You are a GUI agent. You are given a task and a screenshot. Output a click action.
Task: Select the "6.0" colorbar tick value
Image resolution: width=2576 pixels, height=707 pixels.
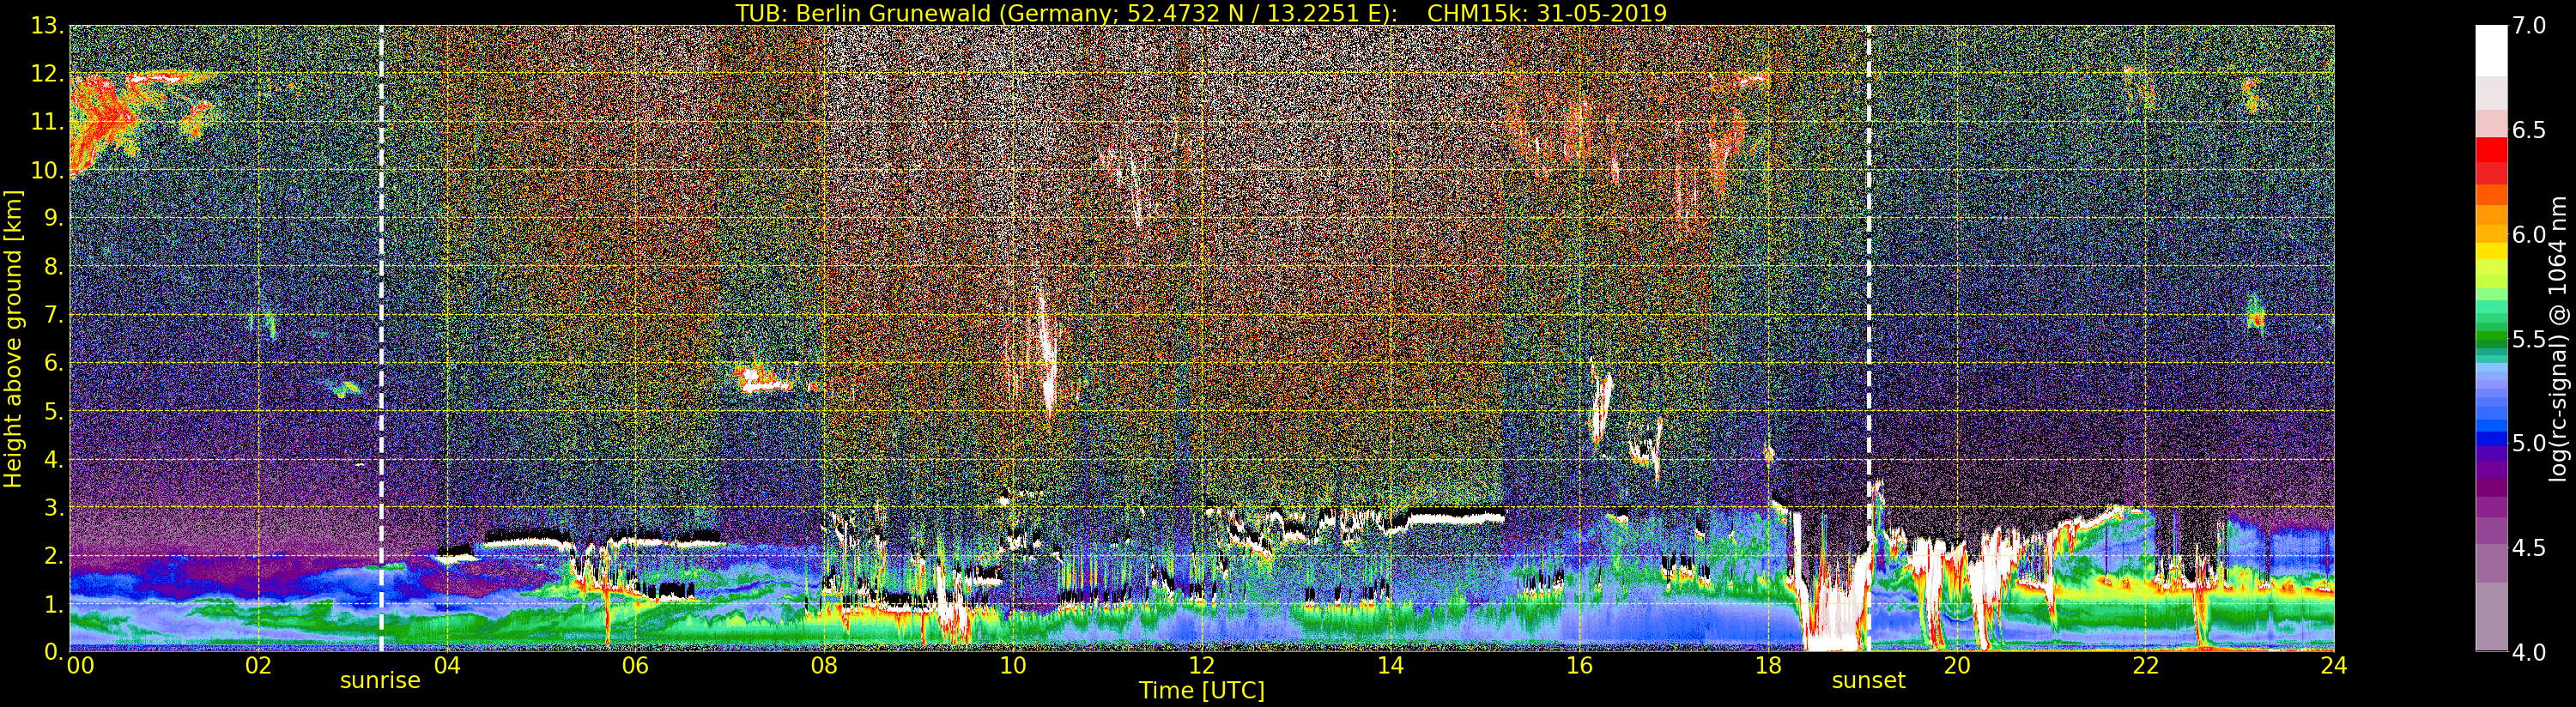[2529, 235]
